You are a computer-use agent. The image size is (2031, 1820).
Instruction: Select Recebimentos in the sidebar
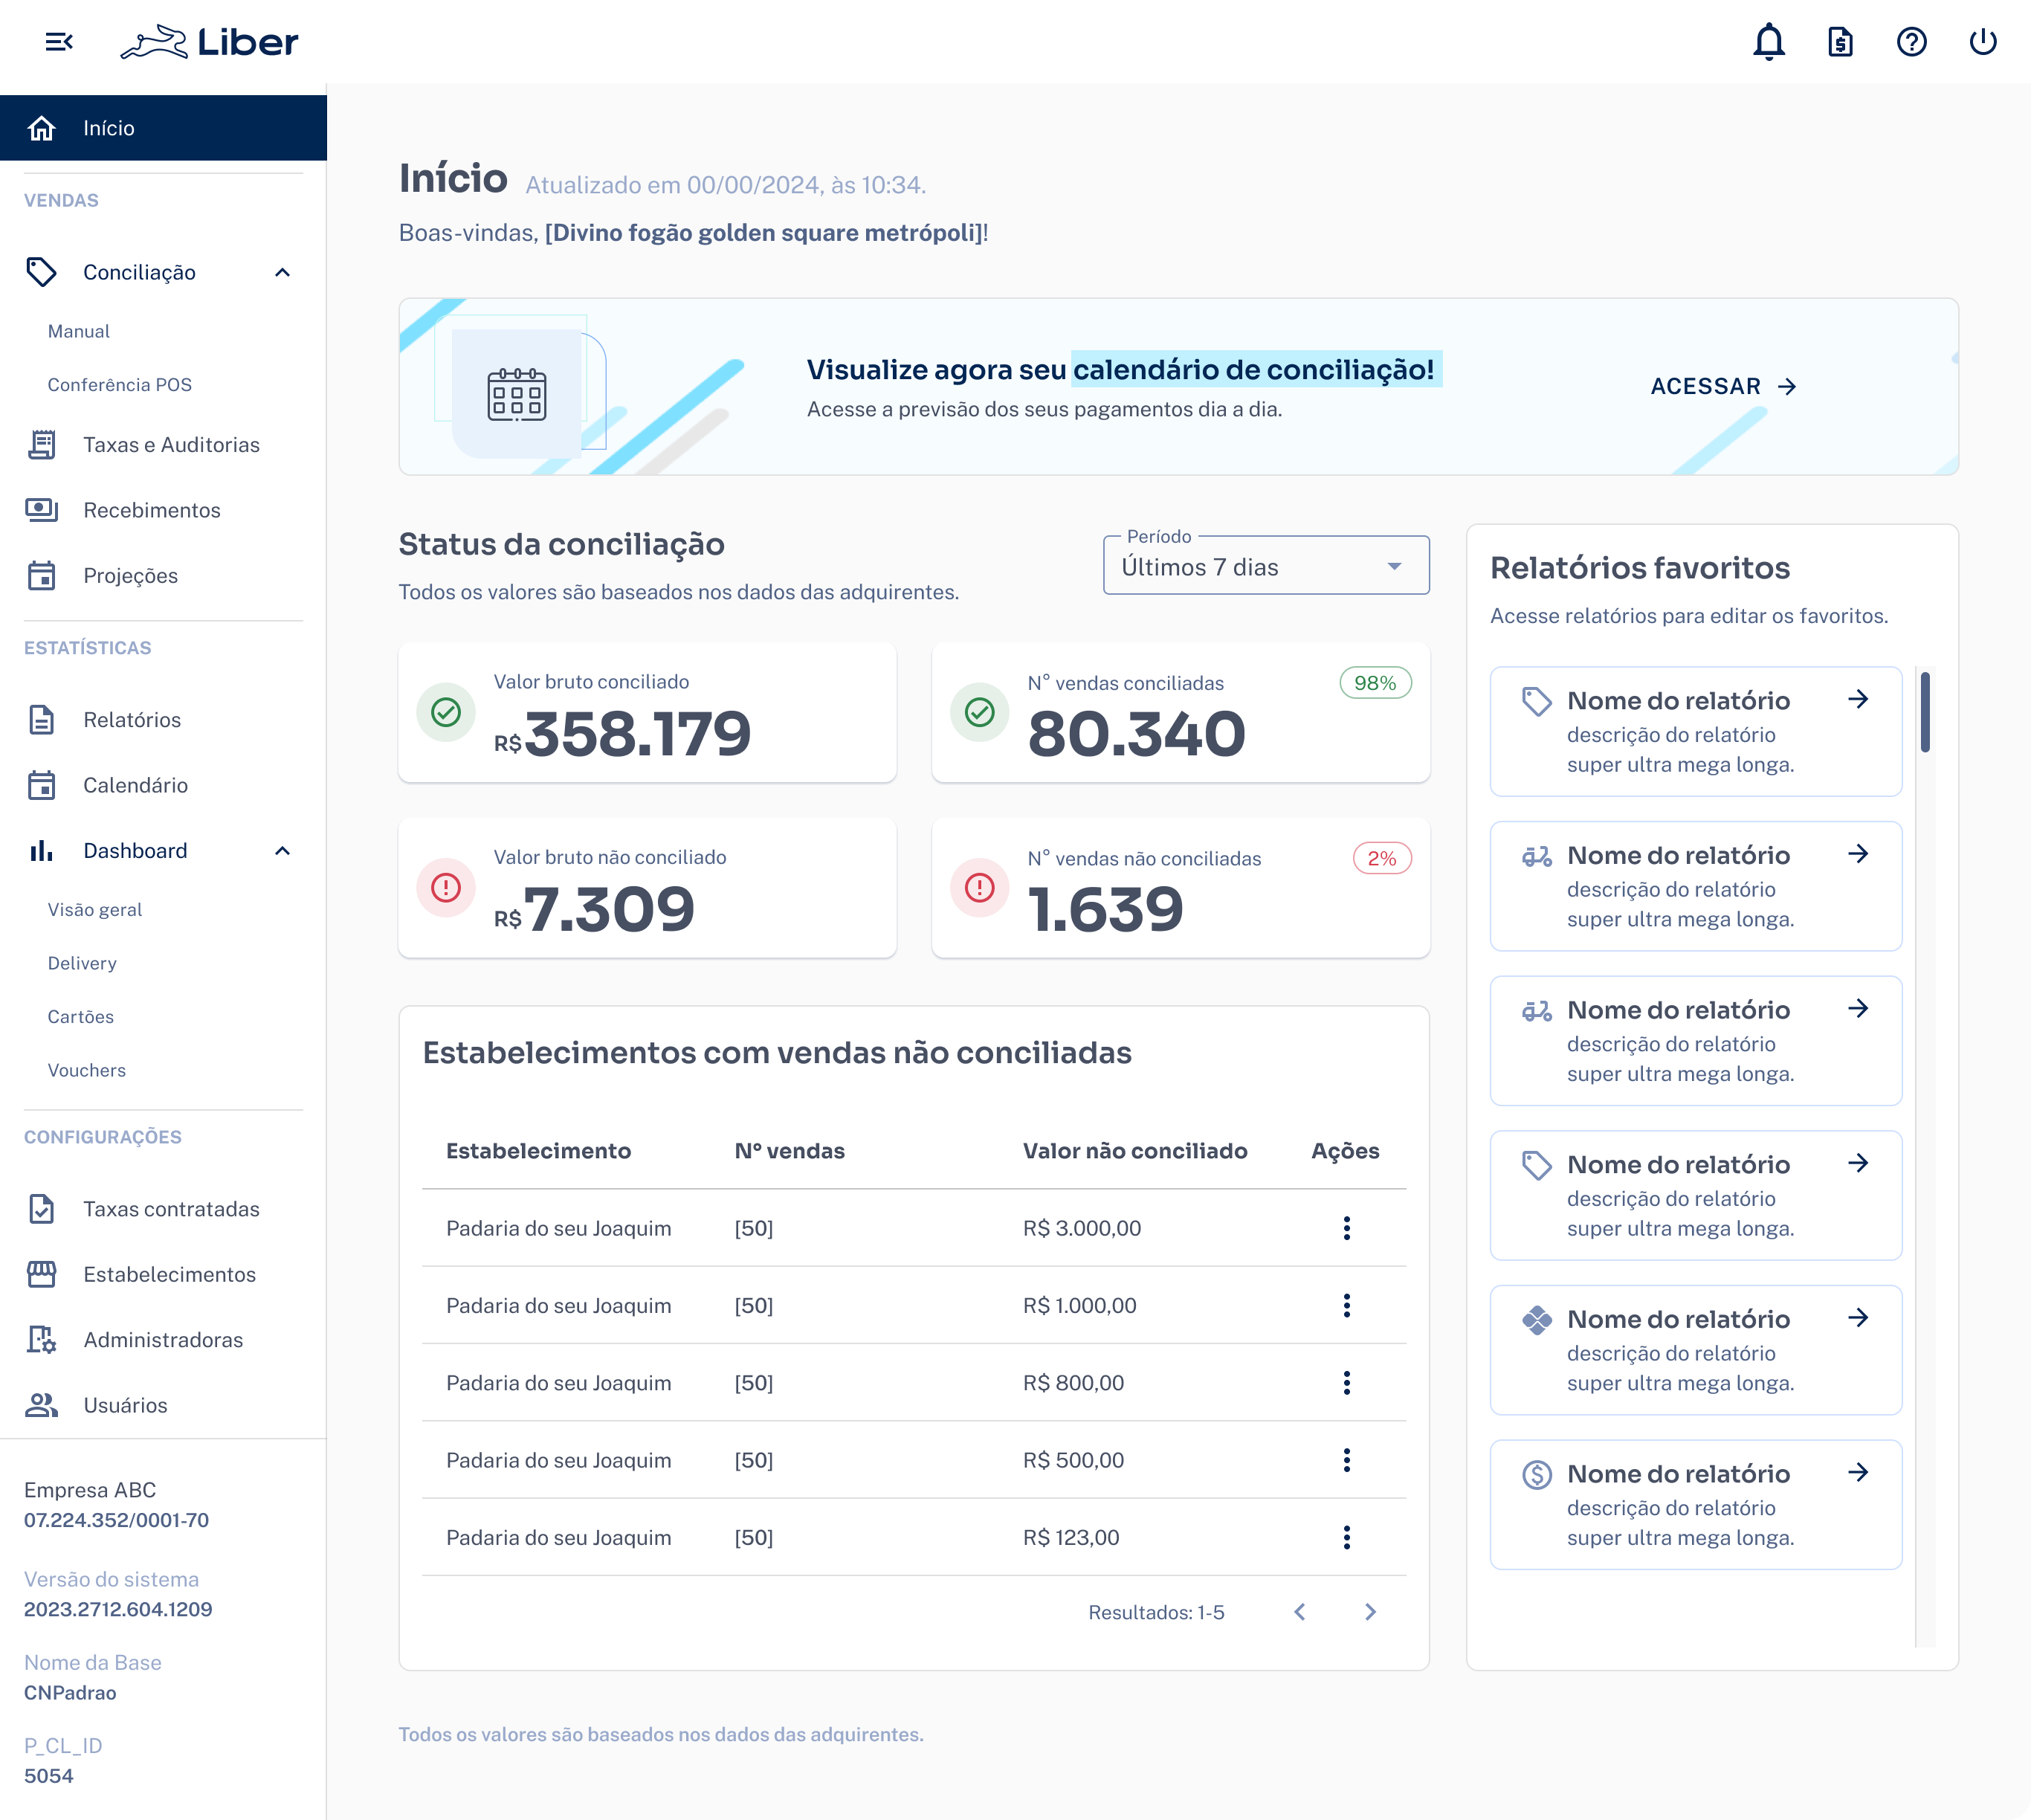coord(152,510)
